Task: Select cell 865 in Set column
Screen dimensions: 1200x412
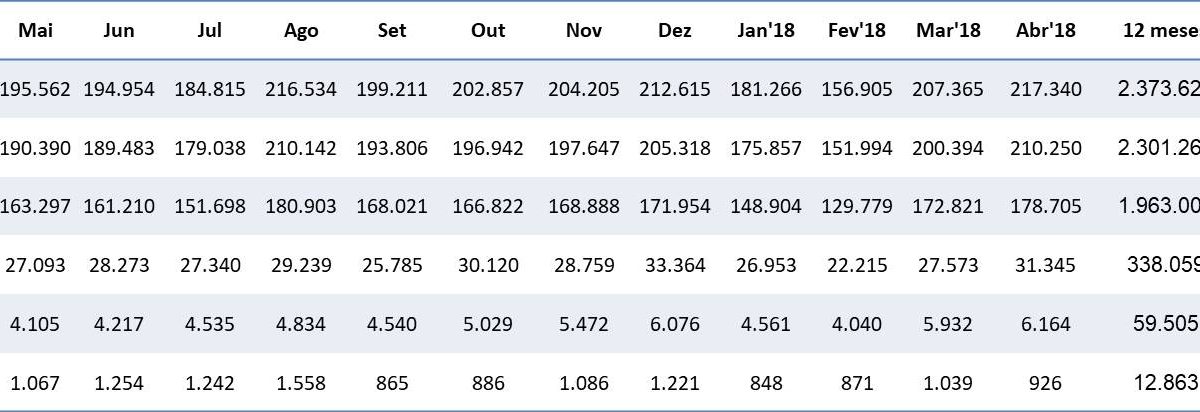Action: [x=392, y=382]
